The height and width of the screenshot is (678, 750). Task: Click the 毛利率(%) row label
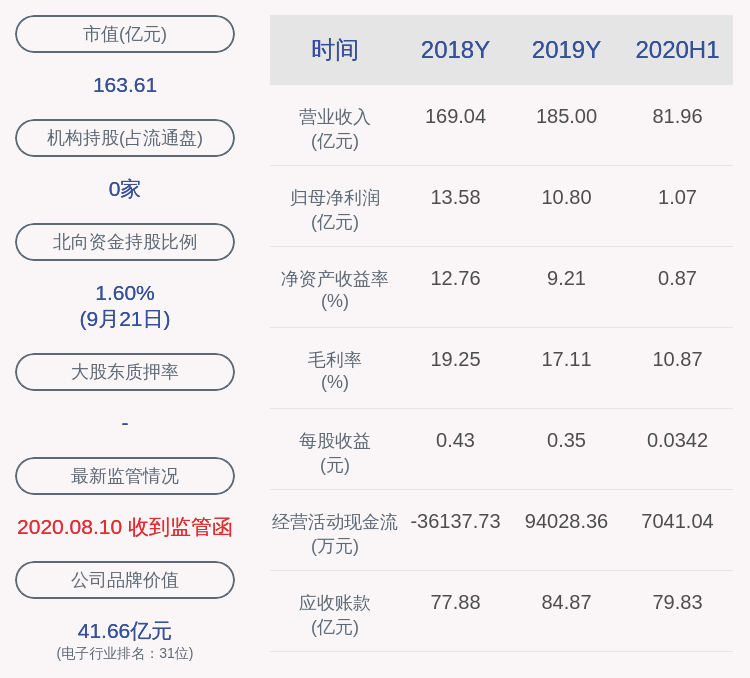pyautogui.click(x=335, y=371)
